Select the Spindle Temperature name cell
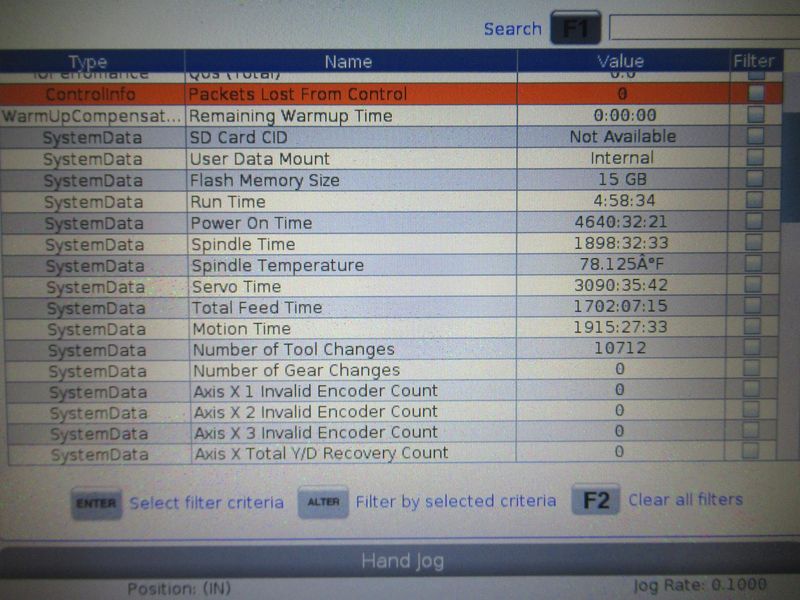This screenshot has width=800, height=600. point(352,265)
